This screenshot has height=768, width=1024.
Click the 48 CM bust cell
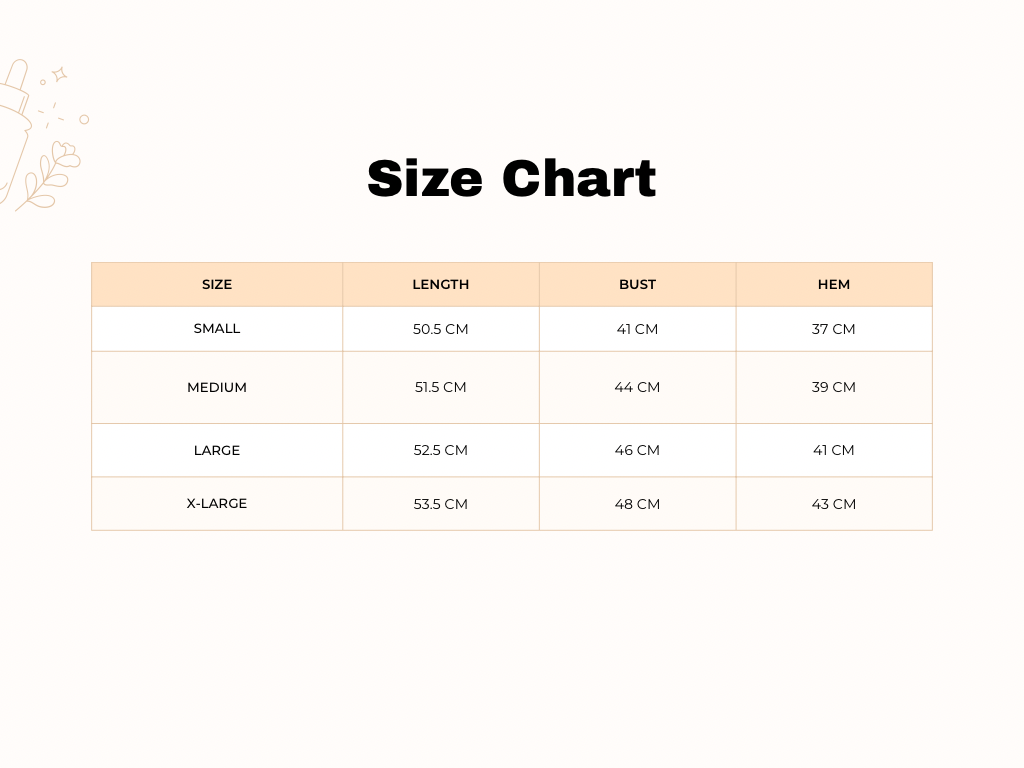coord(637,504)
